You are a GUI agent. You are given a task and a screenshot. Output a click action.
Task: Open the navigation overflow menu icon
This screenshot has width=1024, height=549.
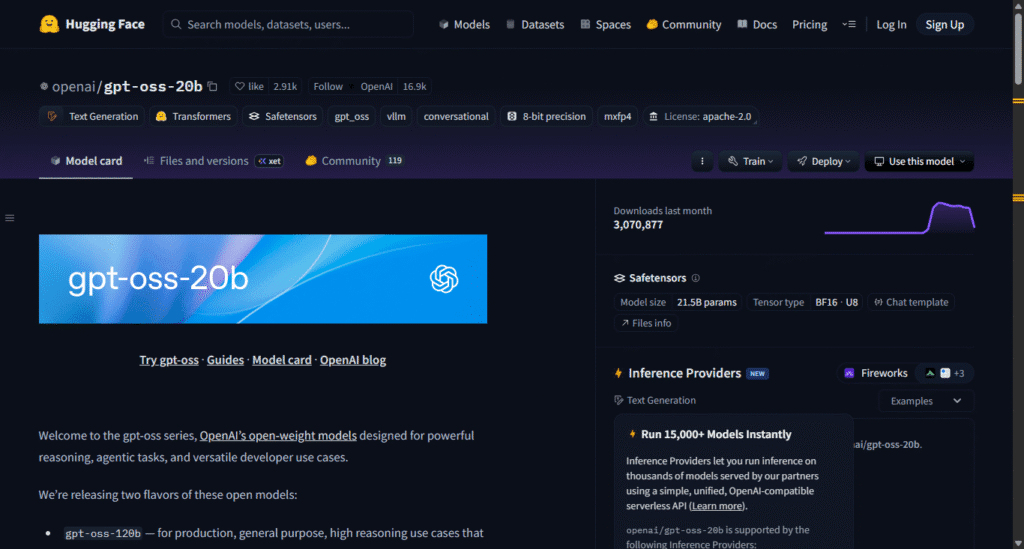(848, 24)
